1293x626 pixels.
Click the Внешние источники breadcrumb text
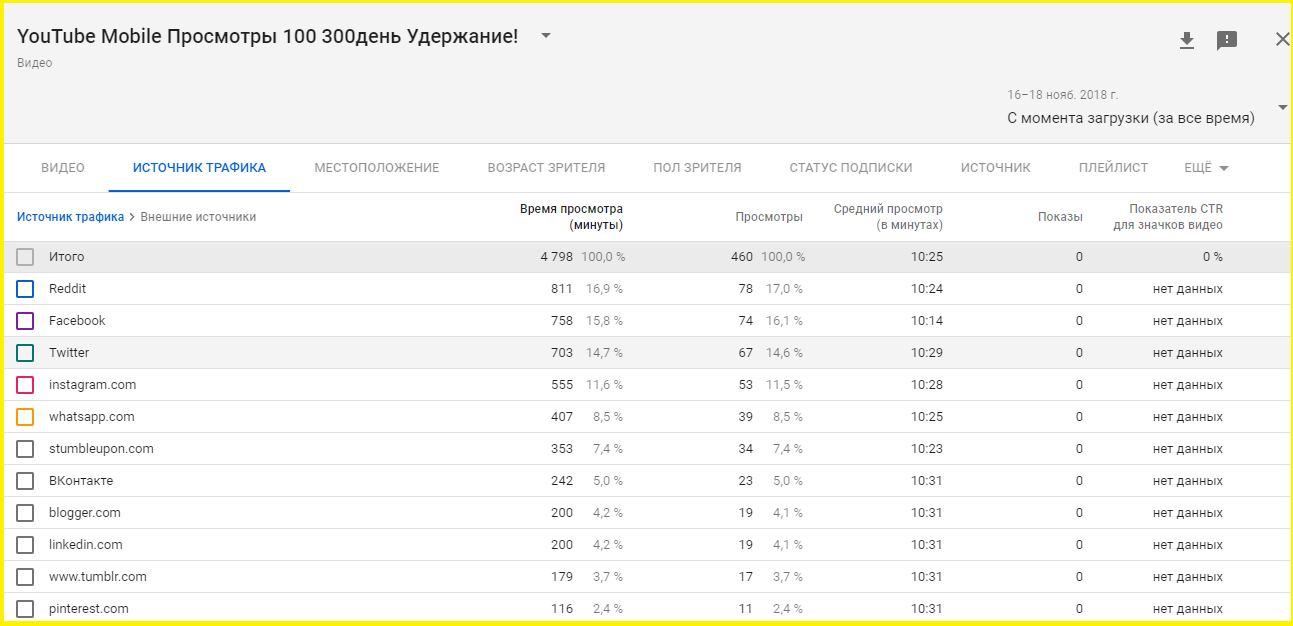(x=198, y=217)
